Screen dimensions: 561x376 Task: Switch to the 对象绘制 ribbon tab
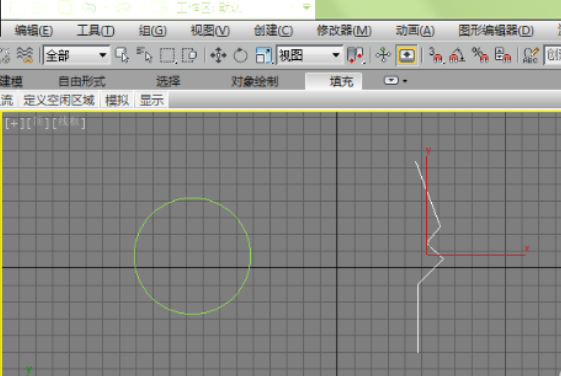(254, 82)
